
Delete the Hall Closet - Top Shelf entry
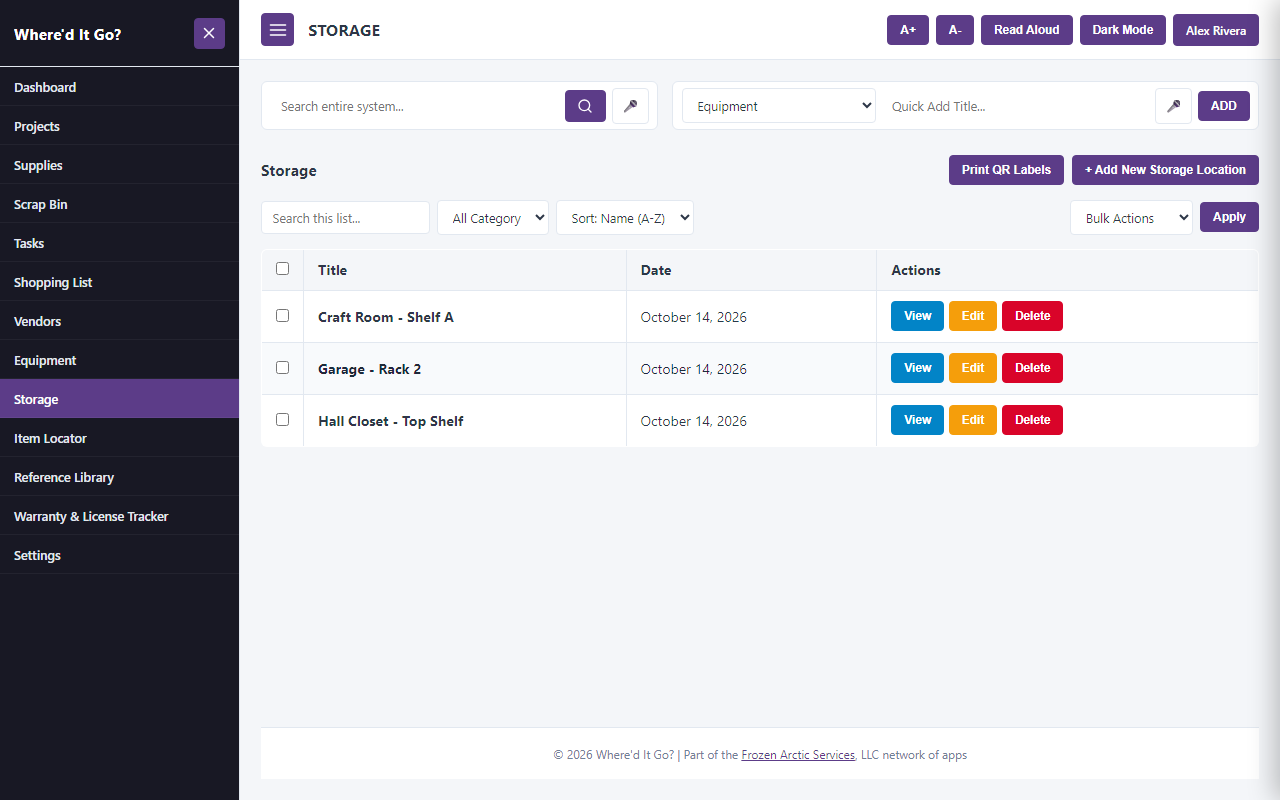tap(1032, 420)
